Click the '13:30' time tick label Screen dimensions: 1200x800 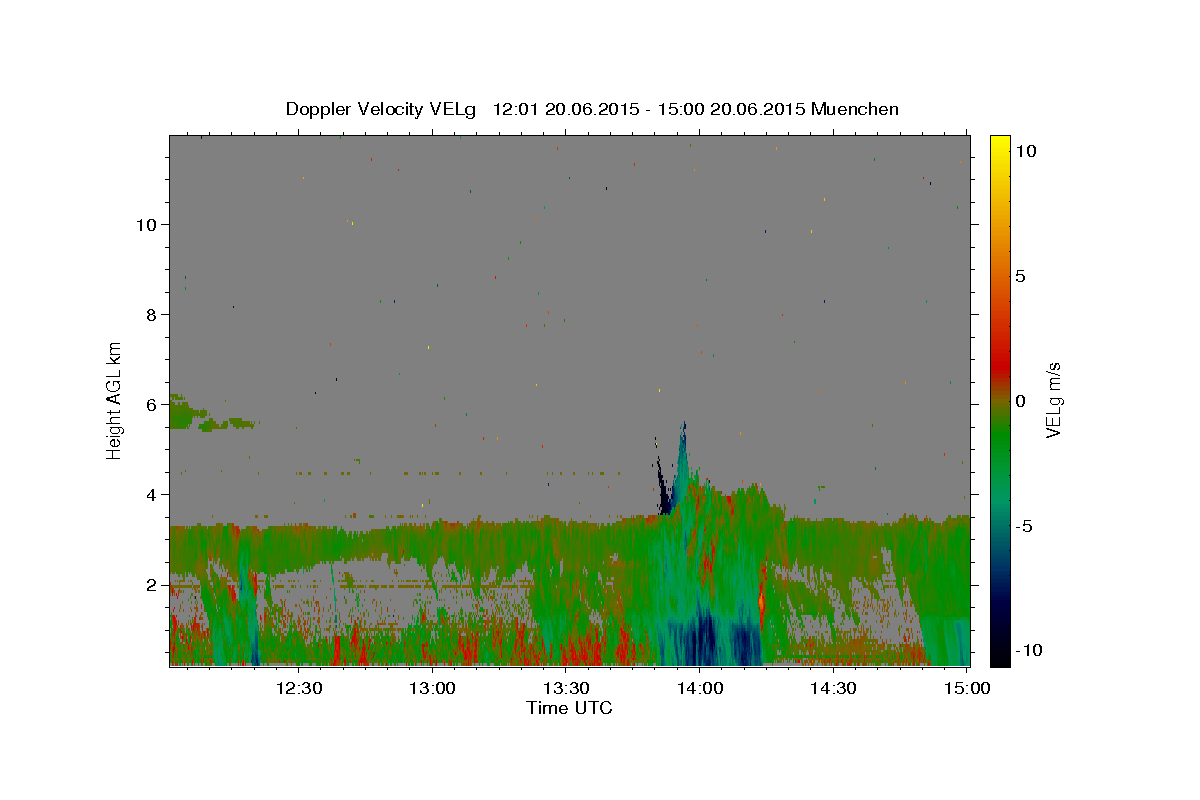click(x=566, y=688)
